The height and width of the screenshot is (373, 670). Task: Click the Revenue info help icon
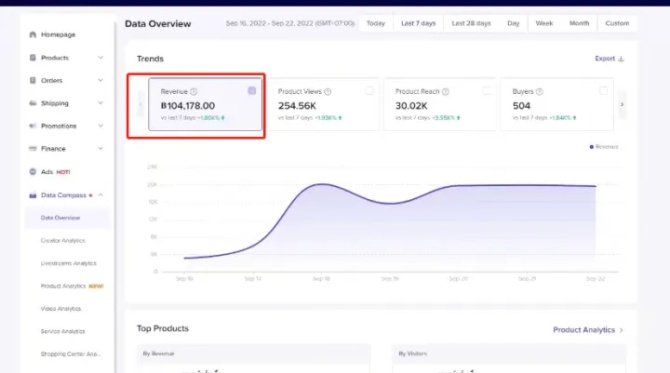[x=194, y=91]
